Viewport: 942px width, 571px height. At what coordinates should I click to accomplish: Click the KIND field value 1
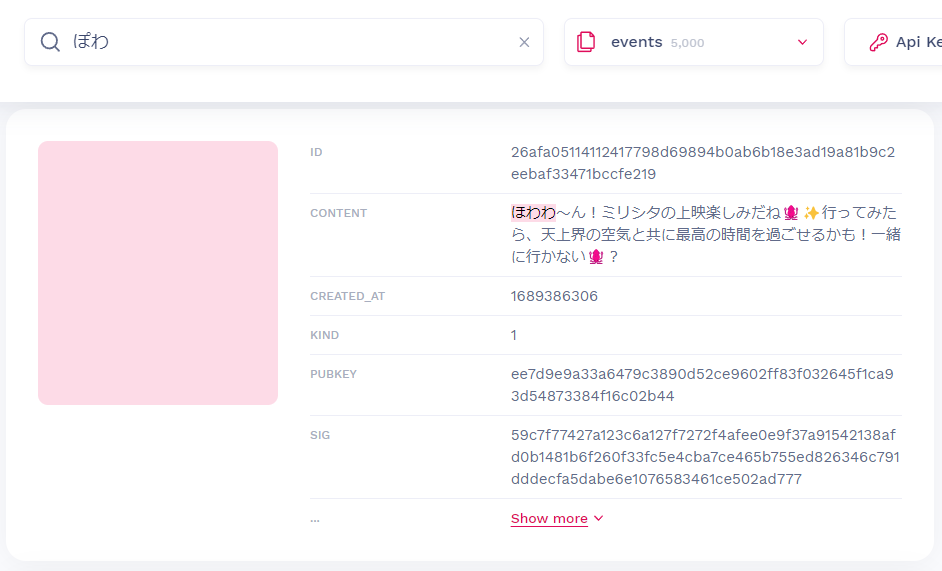pos(514,335)
